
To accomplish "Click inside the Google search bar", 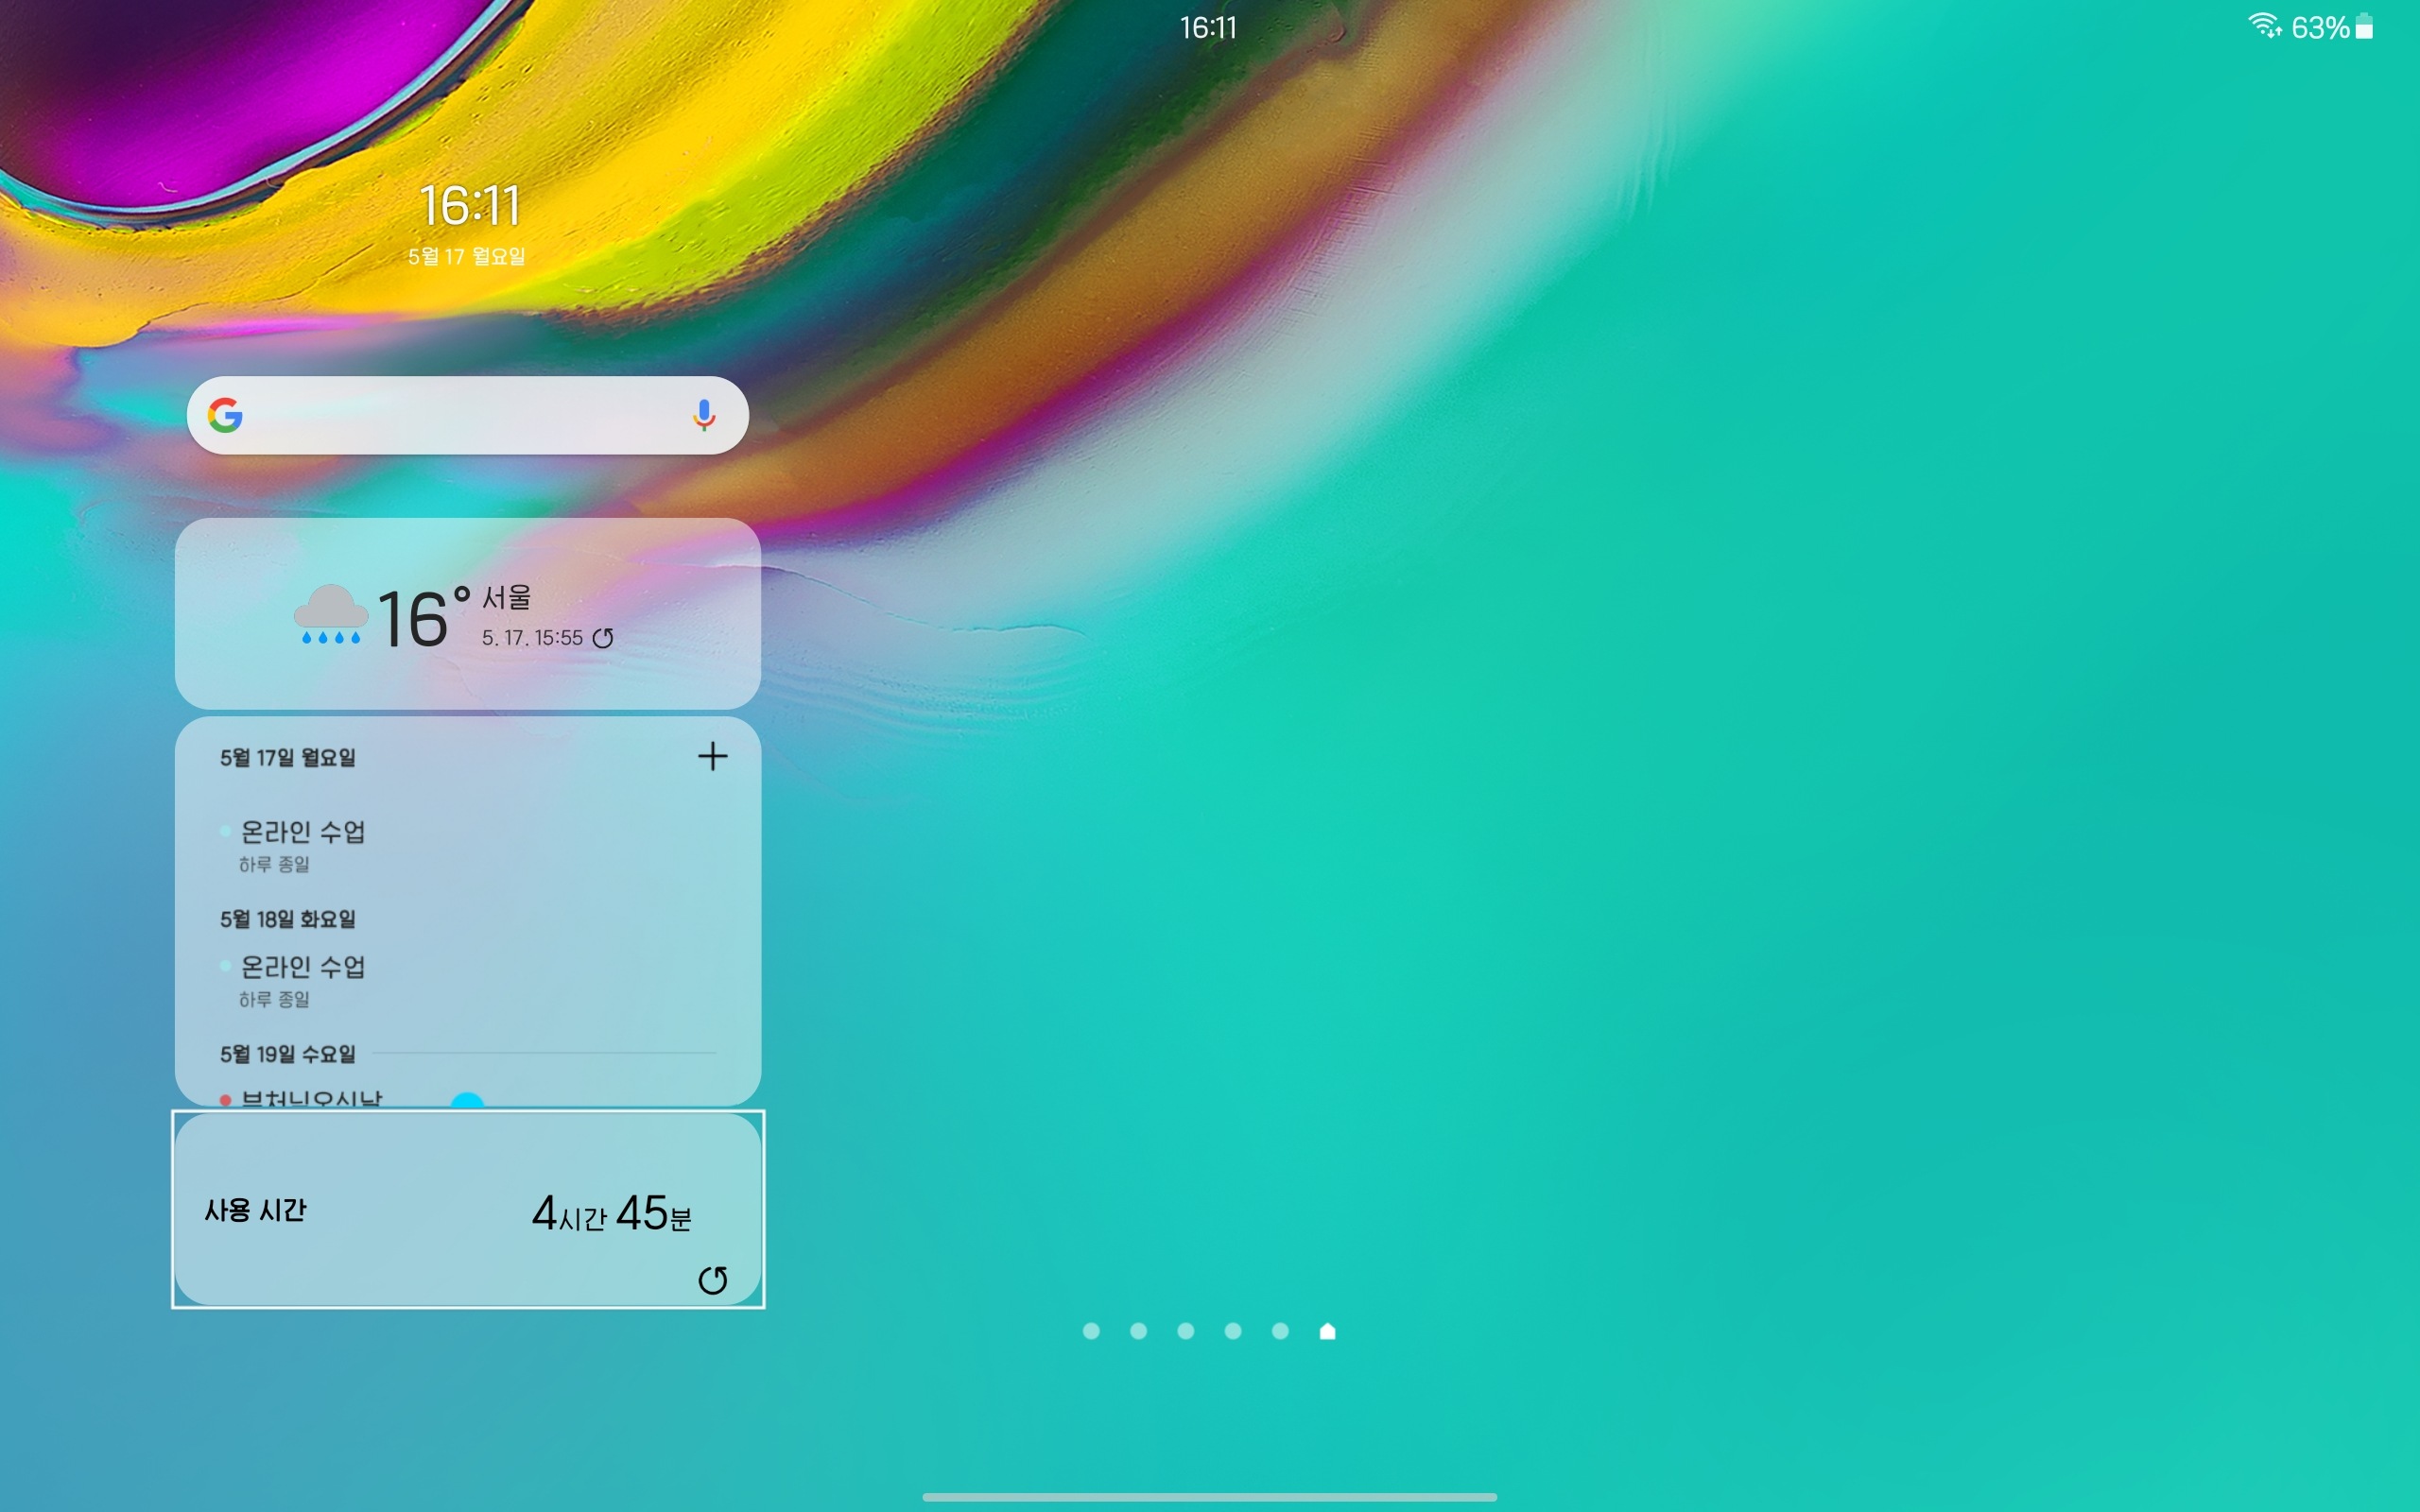I will click(x=460, y=415).
